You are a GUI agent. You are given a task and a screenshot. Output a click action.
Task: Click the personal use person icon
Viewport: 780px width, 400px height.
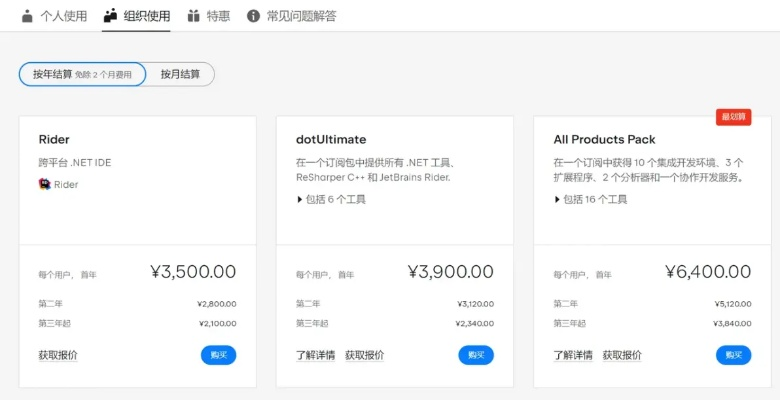click(27, 16)
